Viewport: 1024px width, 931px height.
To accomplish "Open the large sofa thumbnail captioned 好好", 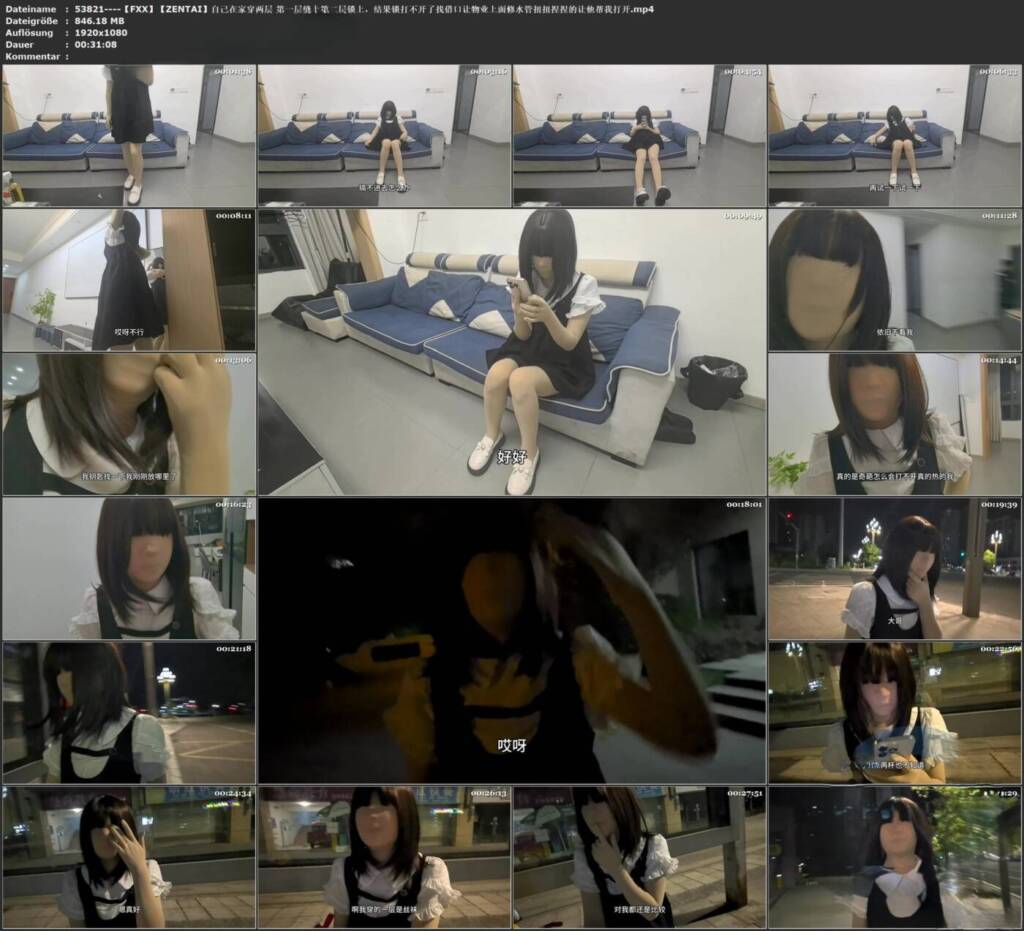I will pyautogui.click(x=512, y=352).
